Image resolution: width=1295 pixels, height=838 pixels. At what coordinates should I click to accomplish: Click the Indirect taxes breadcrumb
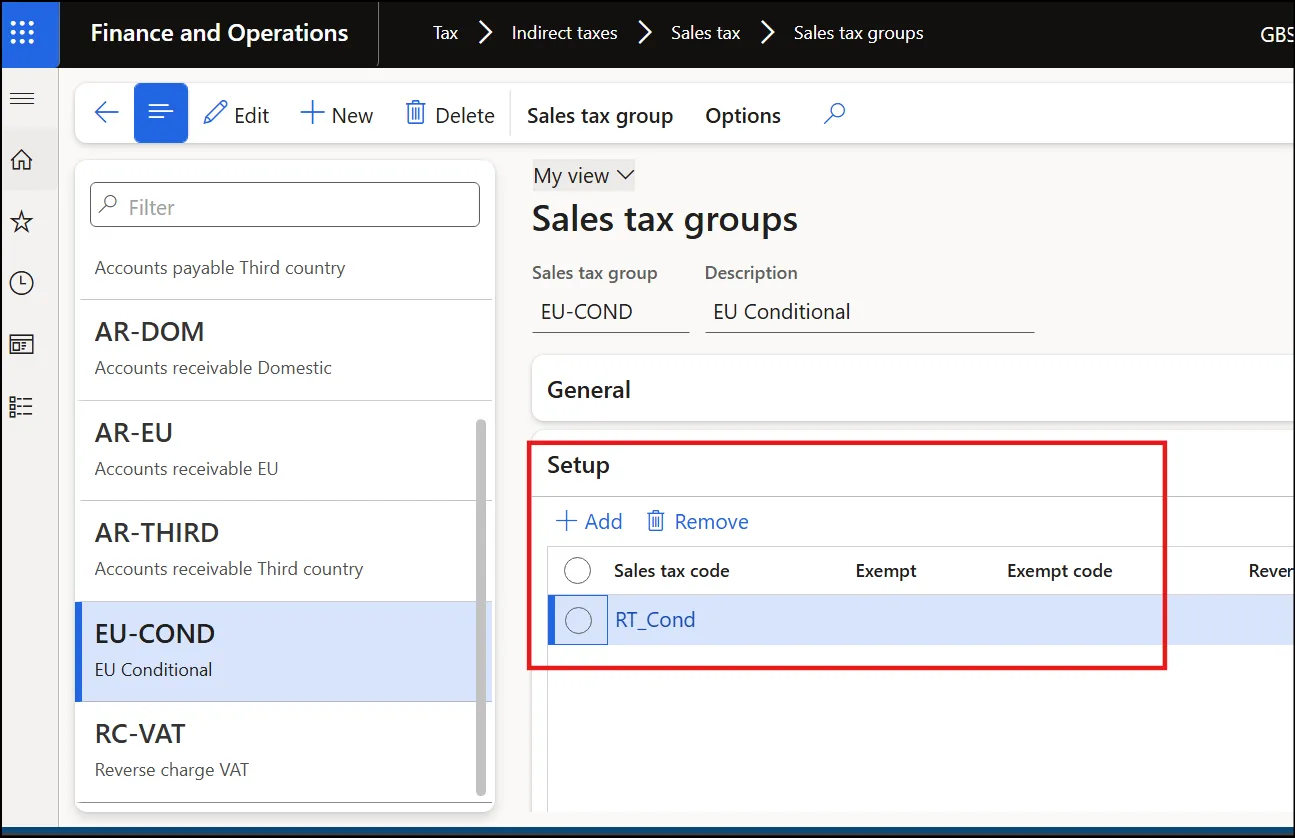click(564, 33)
